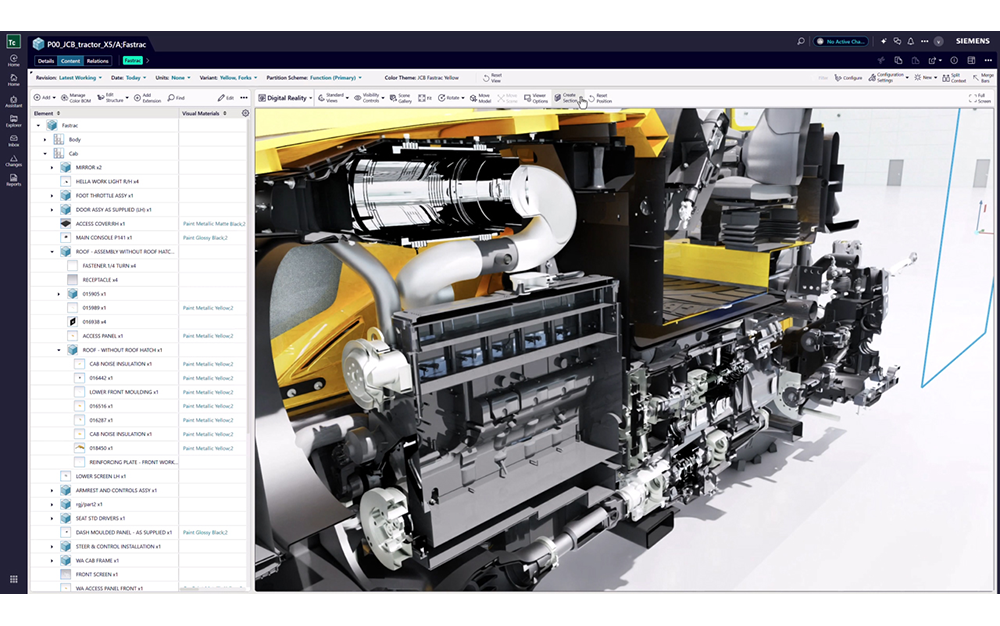Click the Fit view tool

coord(425,98)
